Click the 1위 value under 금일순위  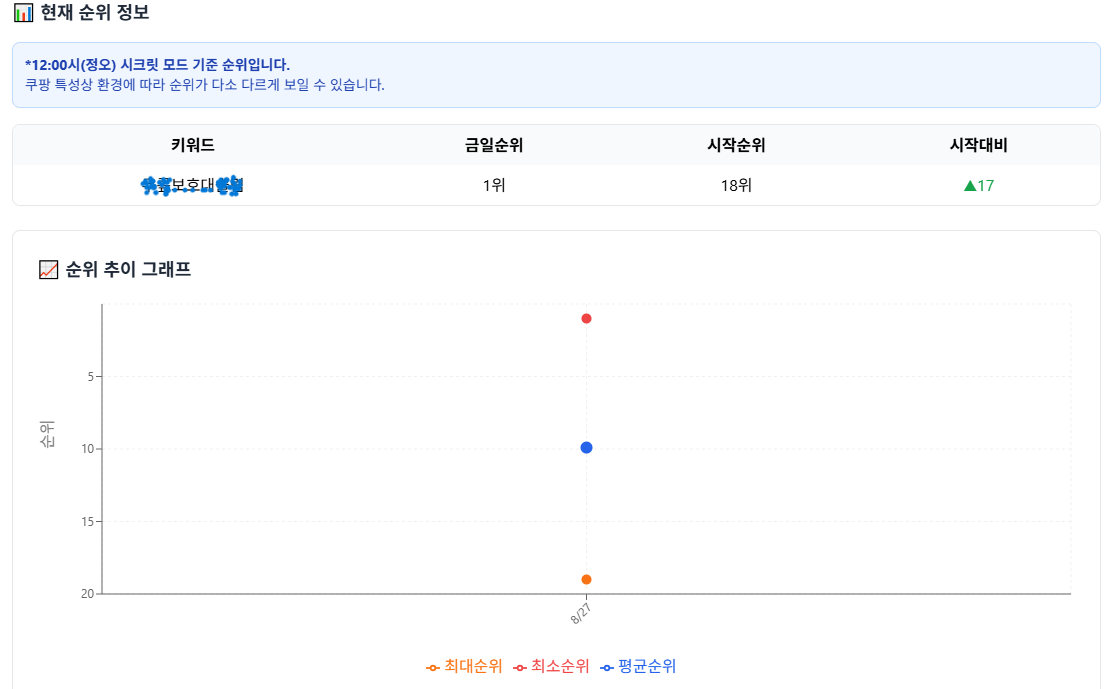494,186
